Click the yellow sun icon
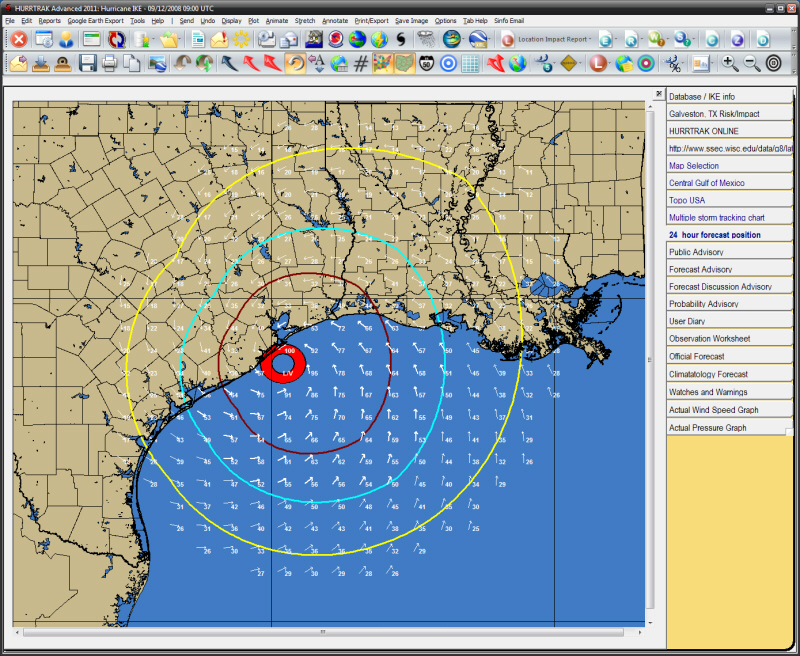 [x=241, y=40]
